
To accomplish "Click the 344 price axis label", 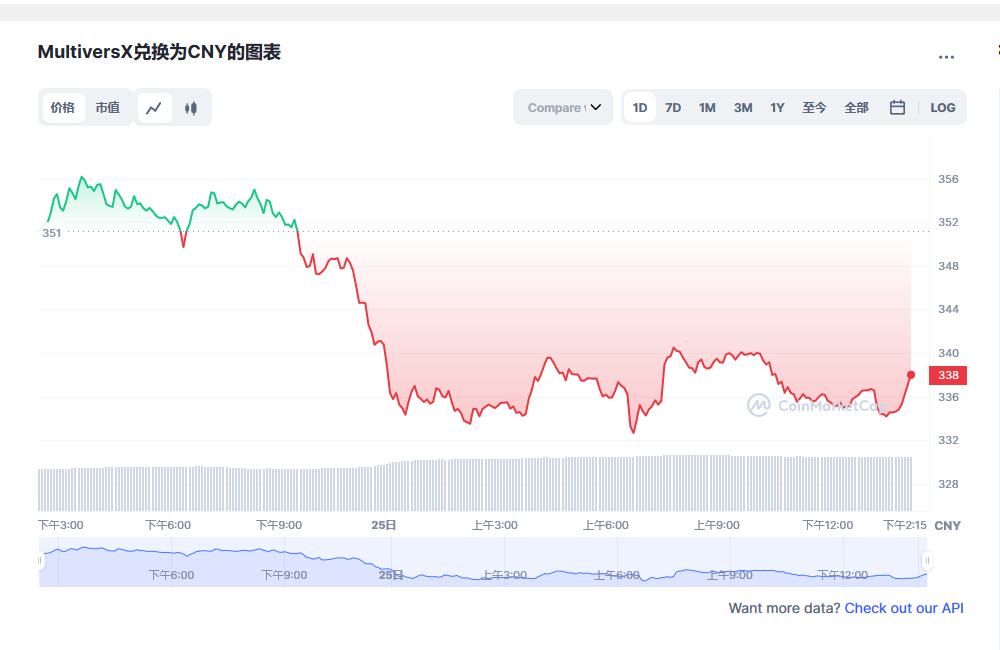I will tap(948, 309).
